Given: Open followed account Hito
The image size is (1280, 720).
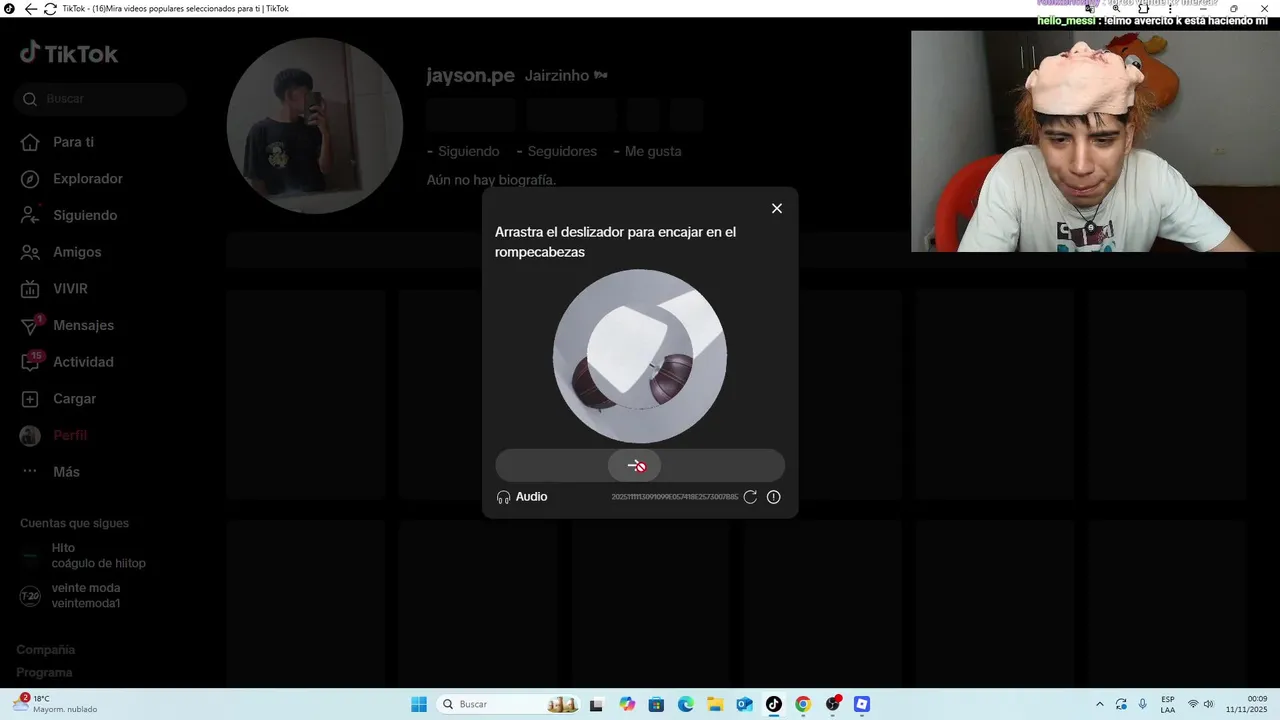Looking at the screenshot, I should click(83, 556).
